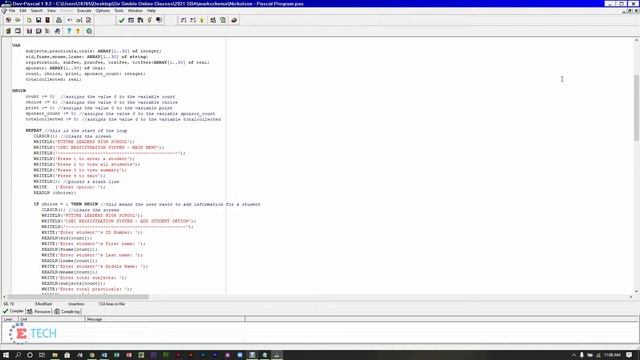The width and height of the screenshot is (640, 360).
Task: Click the scroll-up arrow of the editor
Action: [x=636, y=40]
